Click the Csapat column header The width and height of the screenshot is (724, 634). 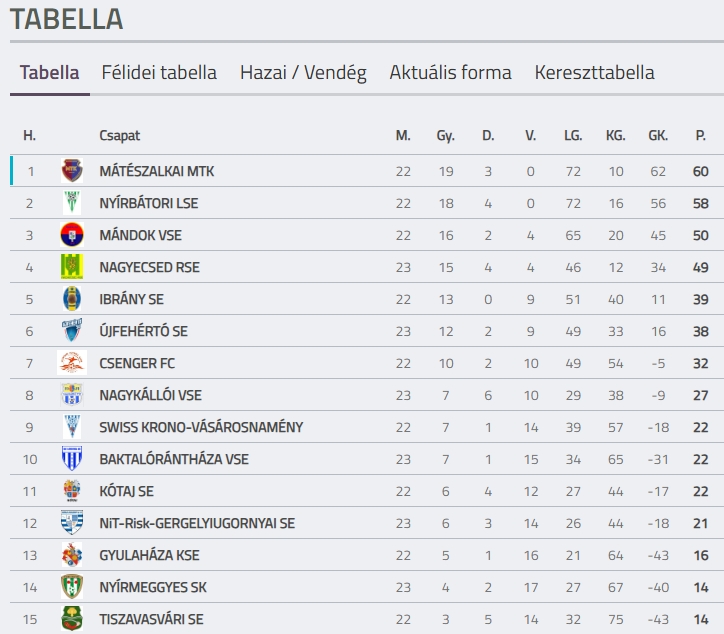(x=119, y=136)
